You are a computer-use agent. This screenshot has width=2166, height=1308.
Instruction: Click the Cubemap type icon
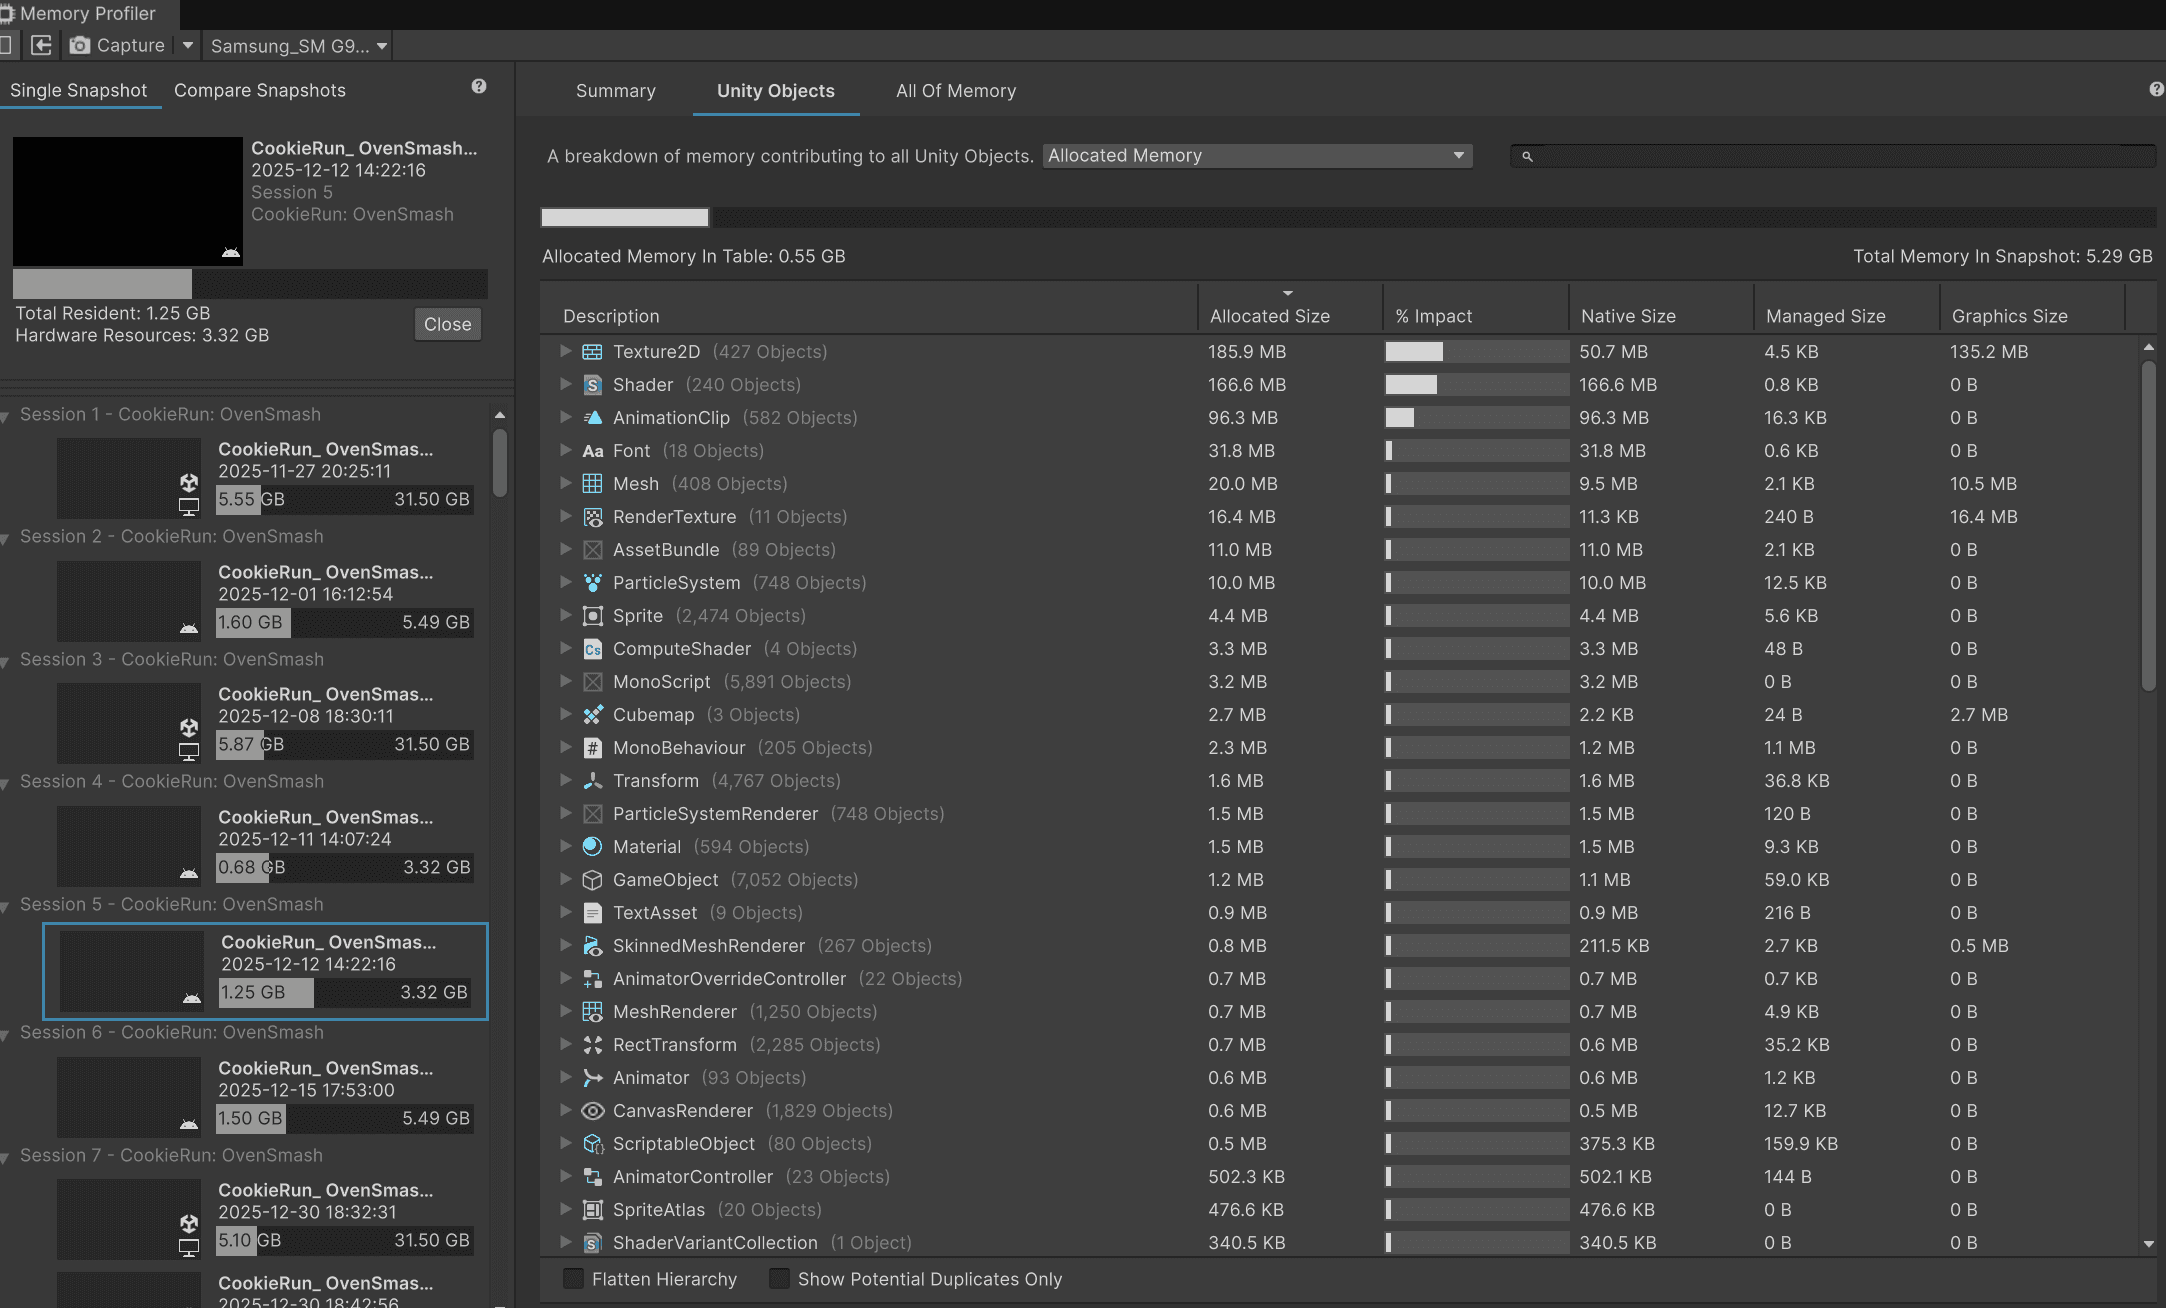pos(592,715)
